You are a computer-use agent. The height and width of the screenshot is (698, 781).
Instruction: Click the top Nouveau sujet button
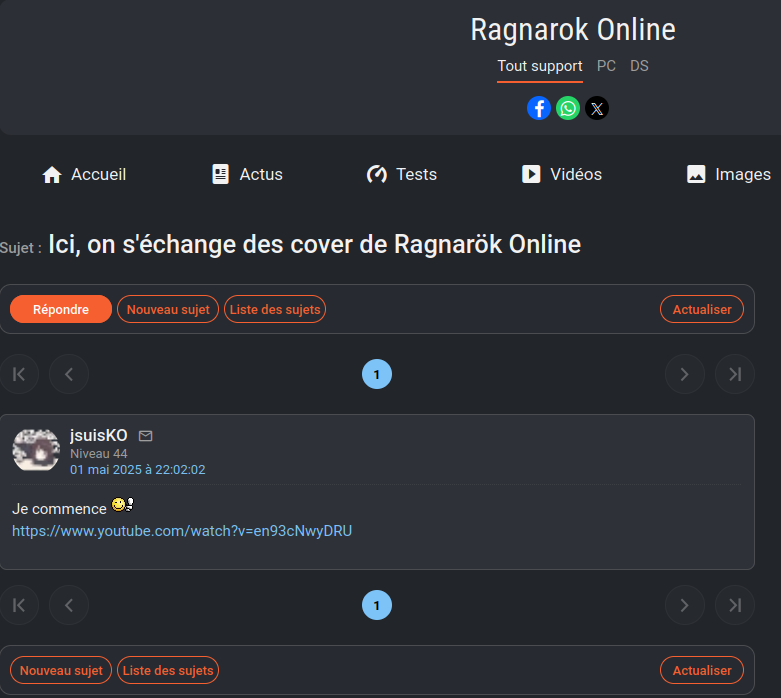pos(168,309)
